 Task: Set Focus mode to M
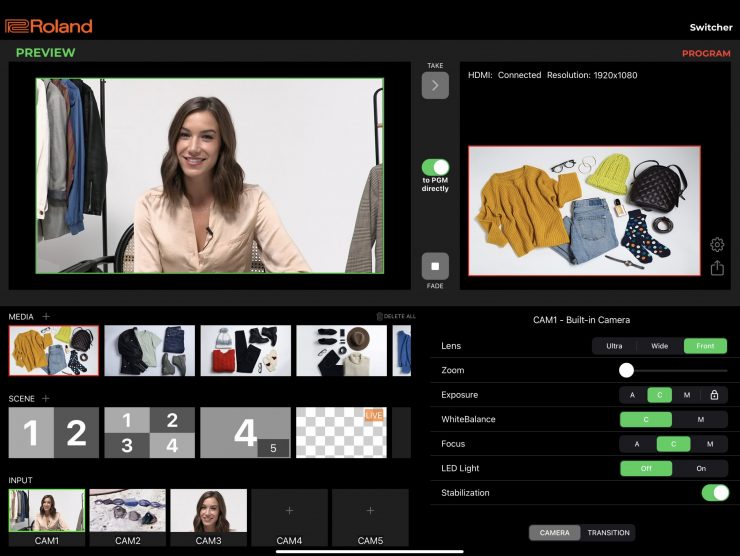coord(710,444)
